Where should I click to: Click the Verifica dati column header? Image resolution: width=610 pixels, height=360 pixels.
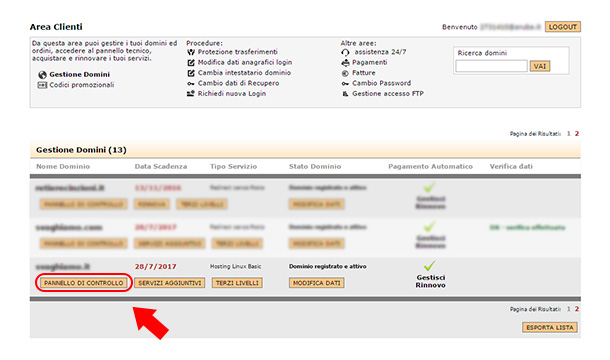[511, 167]
